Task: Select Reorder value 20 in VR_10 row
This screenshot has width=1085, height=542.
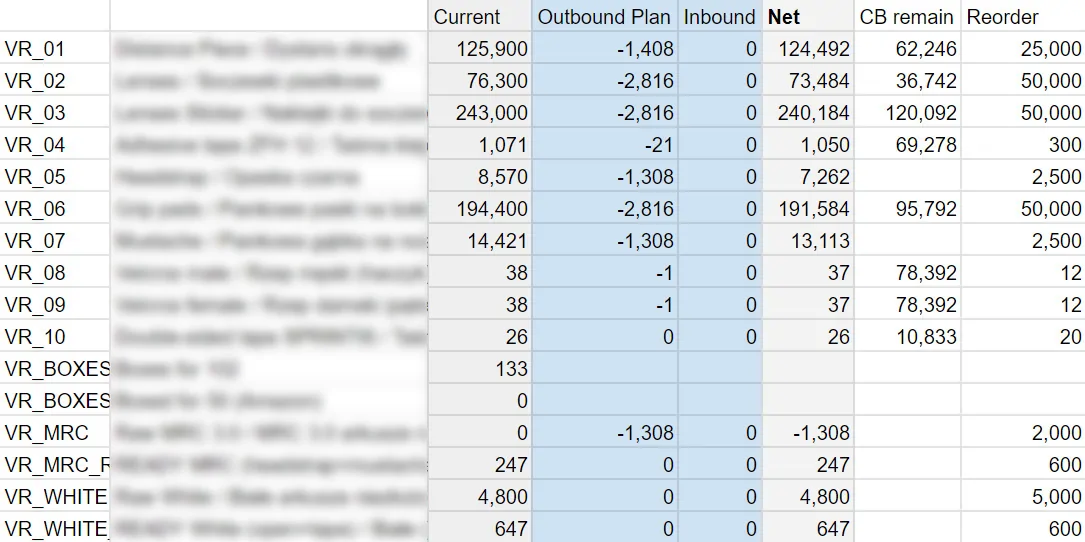Action: 1021,337
